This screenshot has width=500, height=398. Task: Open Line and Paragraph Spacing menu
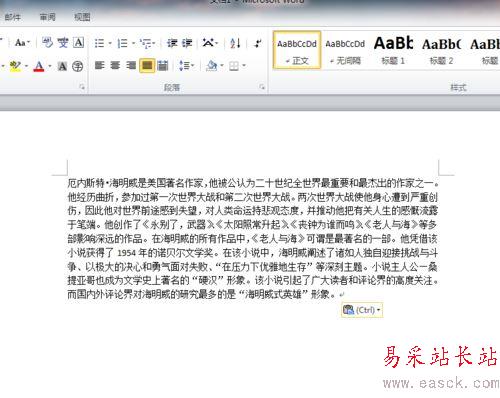[x=186, y=65]
